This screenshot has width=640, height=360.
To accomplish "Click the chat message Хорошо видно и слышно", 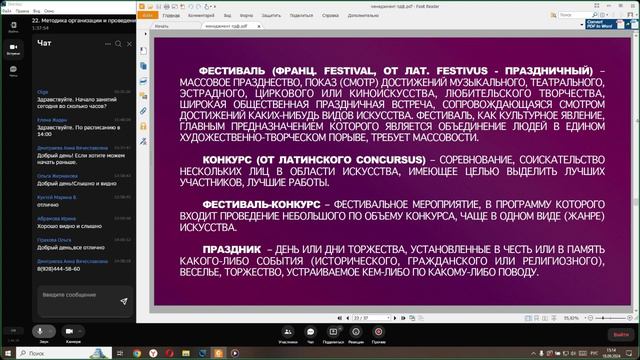I will (x=69, y=226).
